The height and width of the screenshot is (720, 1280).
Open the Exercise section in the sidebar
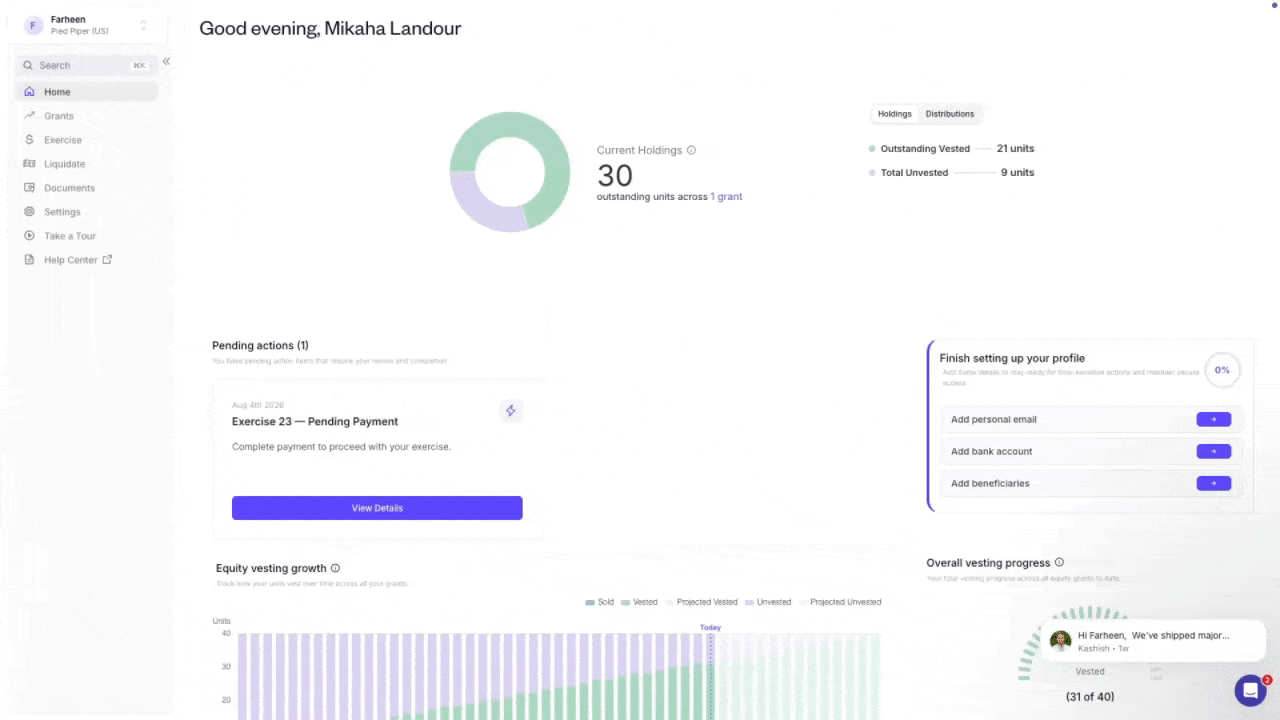pyautogui.click(x=86, y=140)
